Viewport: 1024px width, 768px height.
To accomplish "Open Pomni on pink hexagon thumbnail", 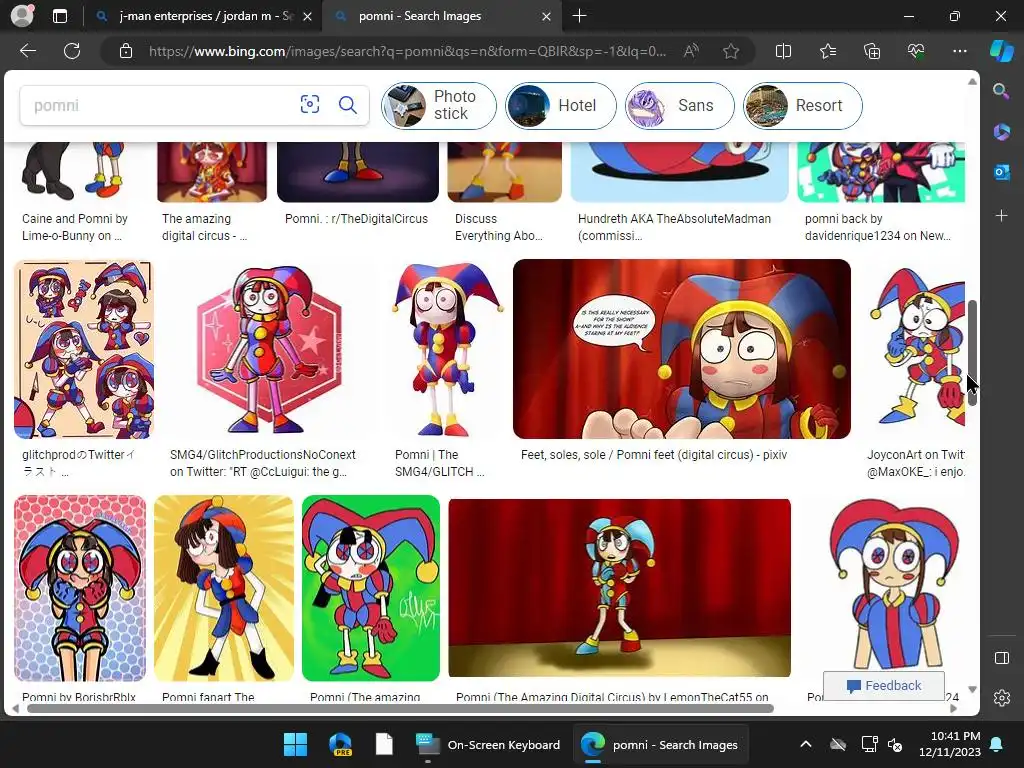I will coord(269,349).
